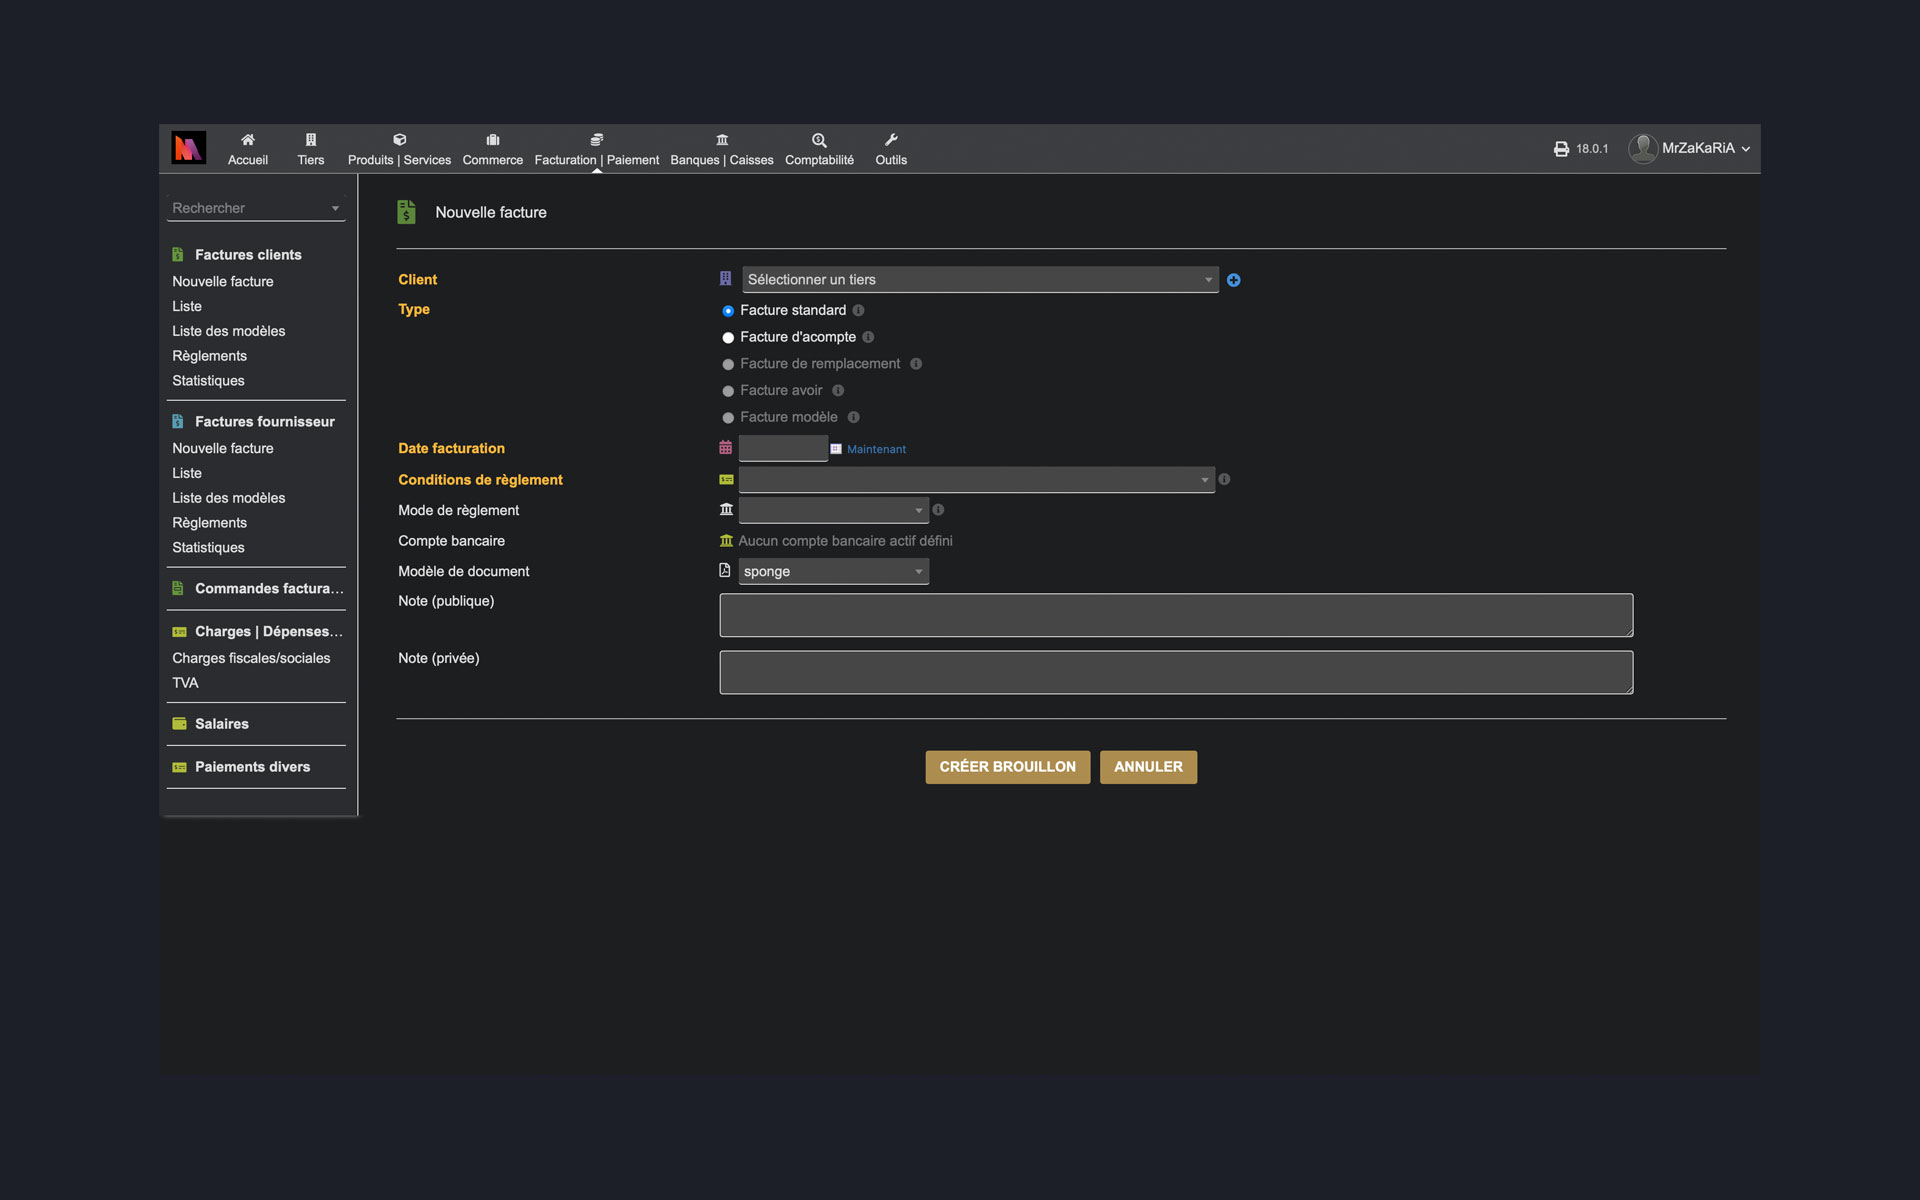Click the blue plus icon to add new client
This screenshot has height=1200, width=1920.
click(1232, 280)
